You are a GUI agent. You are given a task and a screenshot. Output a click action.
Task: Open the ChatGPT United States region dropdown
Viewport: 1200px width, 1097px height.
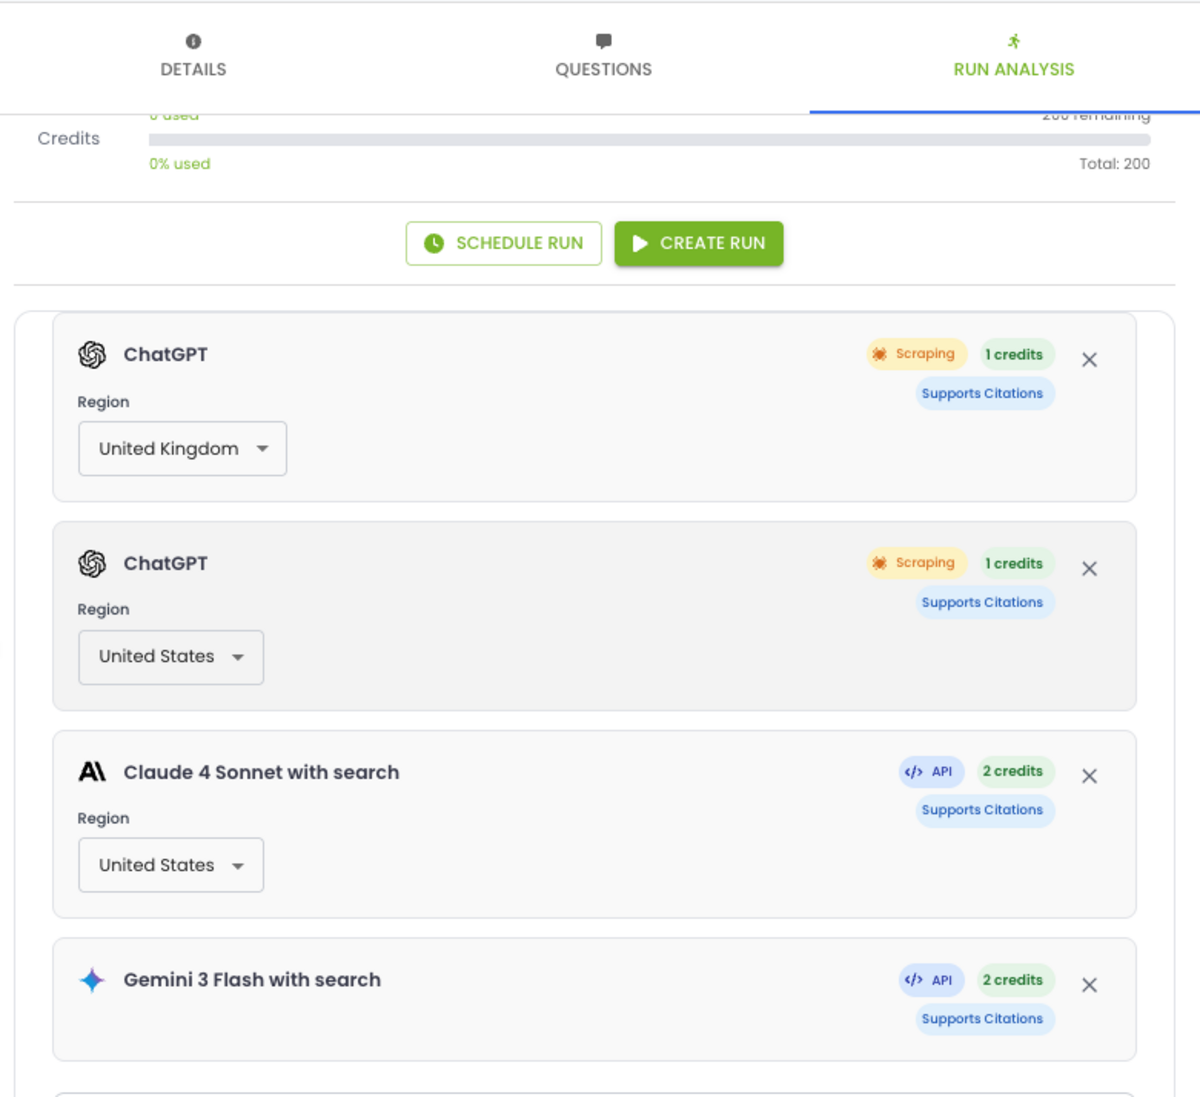point(171,657)
